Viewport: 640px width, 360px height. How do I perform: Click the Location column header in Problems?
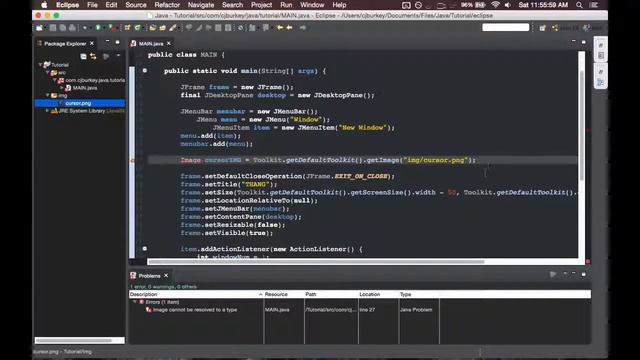[x=378, y=294]
